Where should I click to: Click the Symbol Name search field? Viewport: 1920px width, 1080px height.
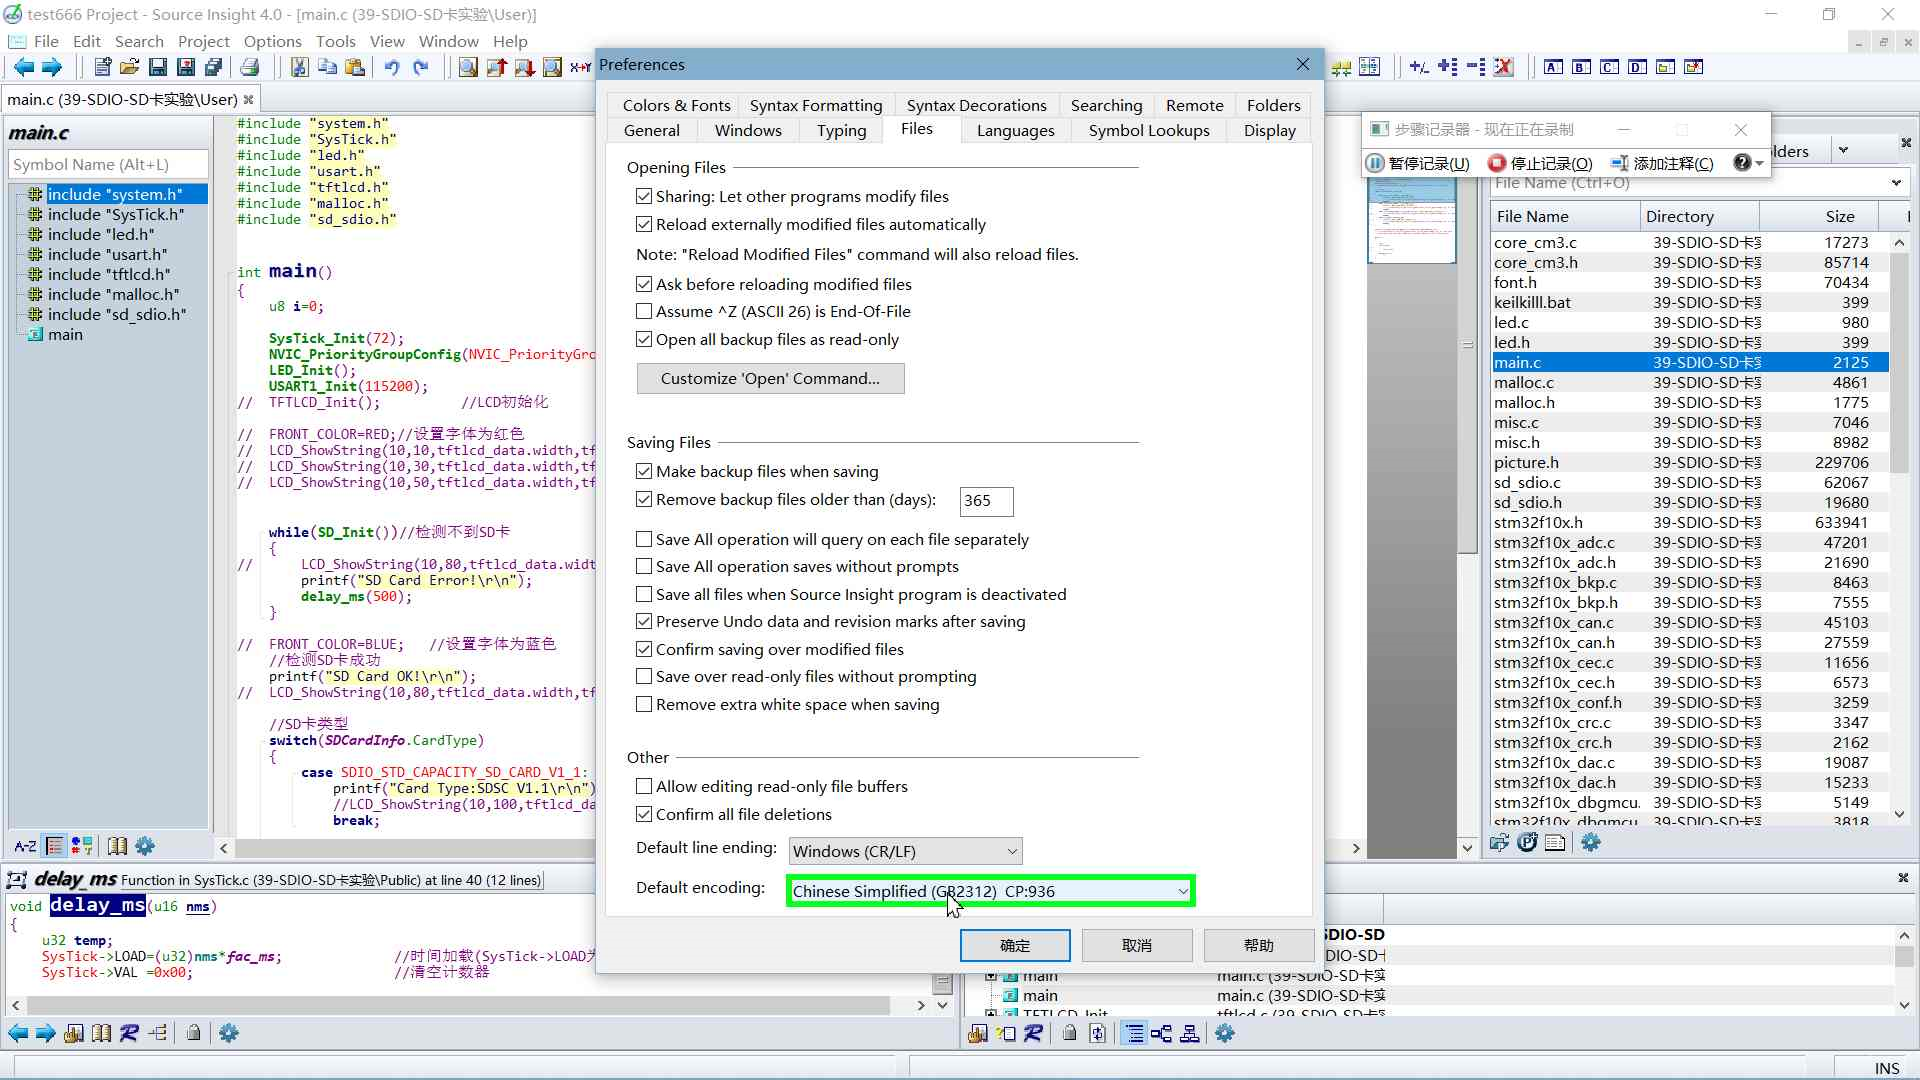click(x=108, y=165)
